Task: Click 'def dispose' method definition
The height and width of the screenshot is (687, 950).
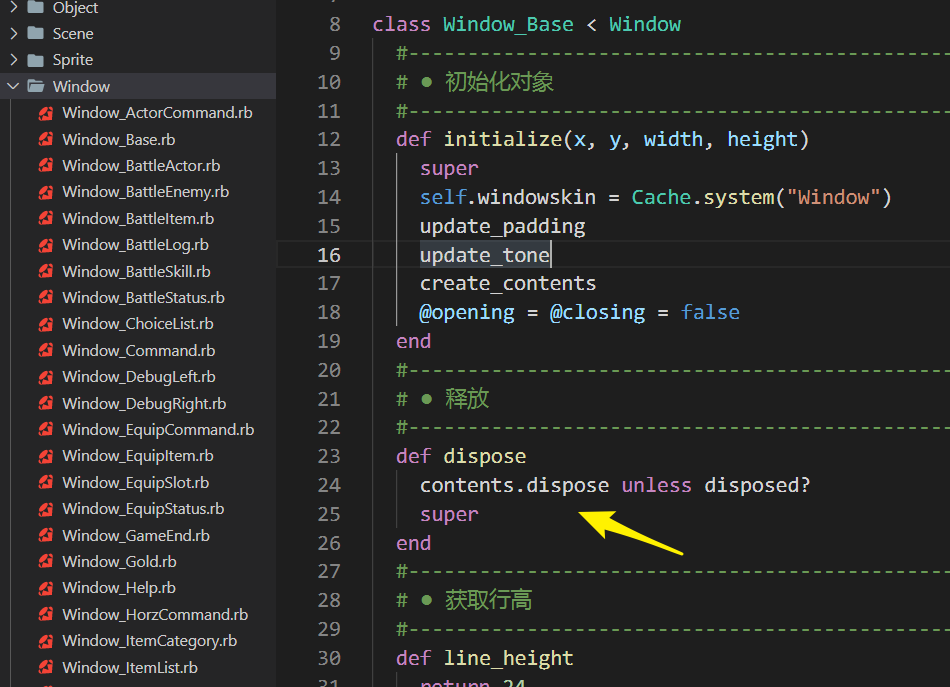Action: click(x=461, y=456)
